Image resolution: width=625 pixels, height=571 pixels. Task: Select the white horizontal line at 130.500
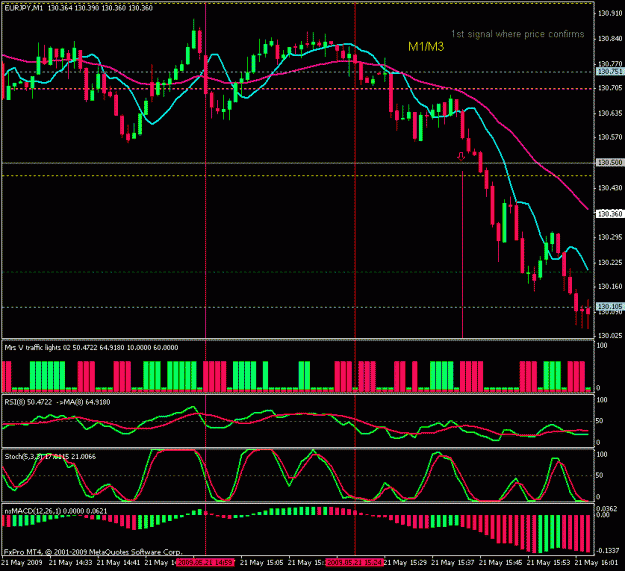coord(298,163)
